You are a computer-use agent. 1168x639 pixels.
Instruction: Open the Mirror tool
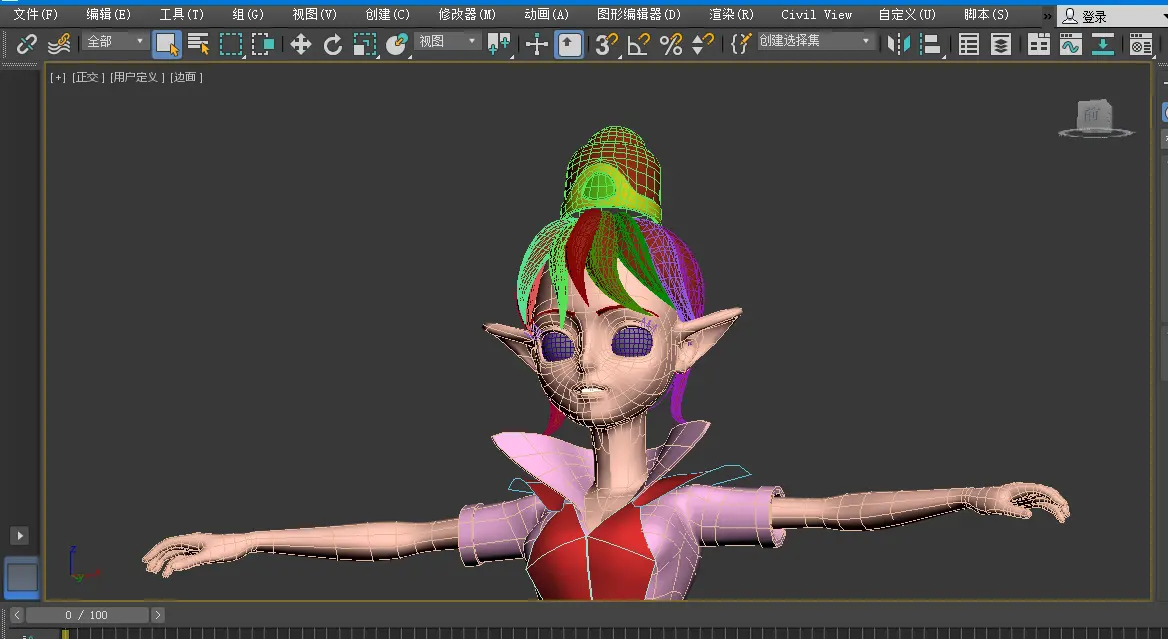(x=899, y=44)
